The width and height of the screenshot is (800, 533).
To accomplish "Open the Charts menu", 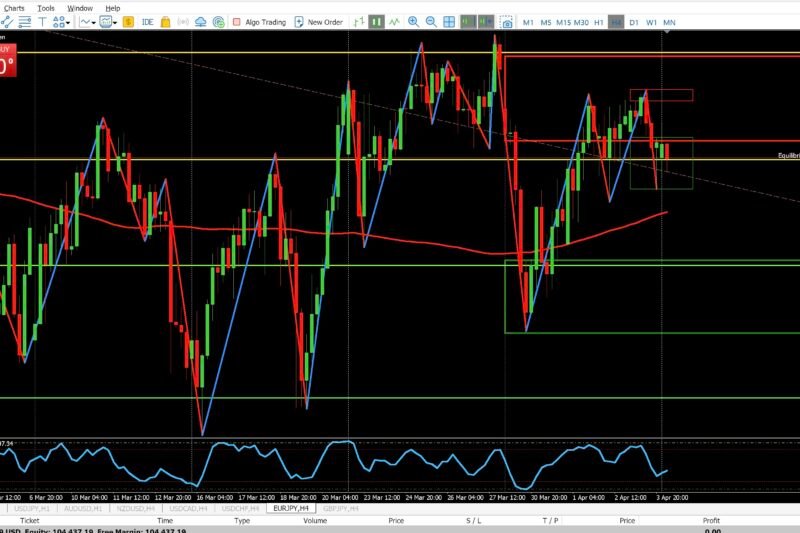I will 14,8.
